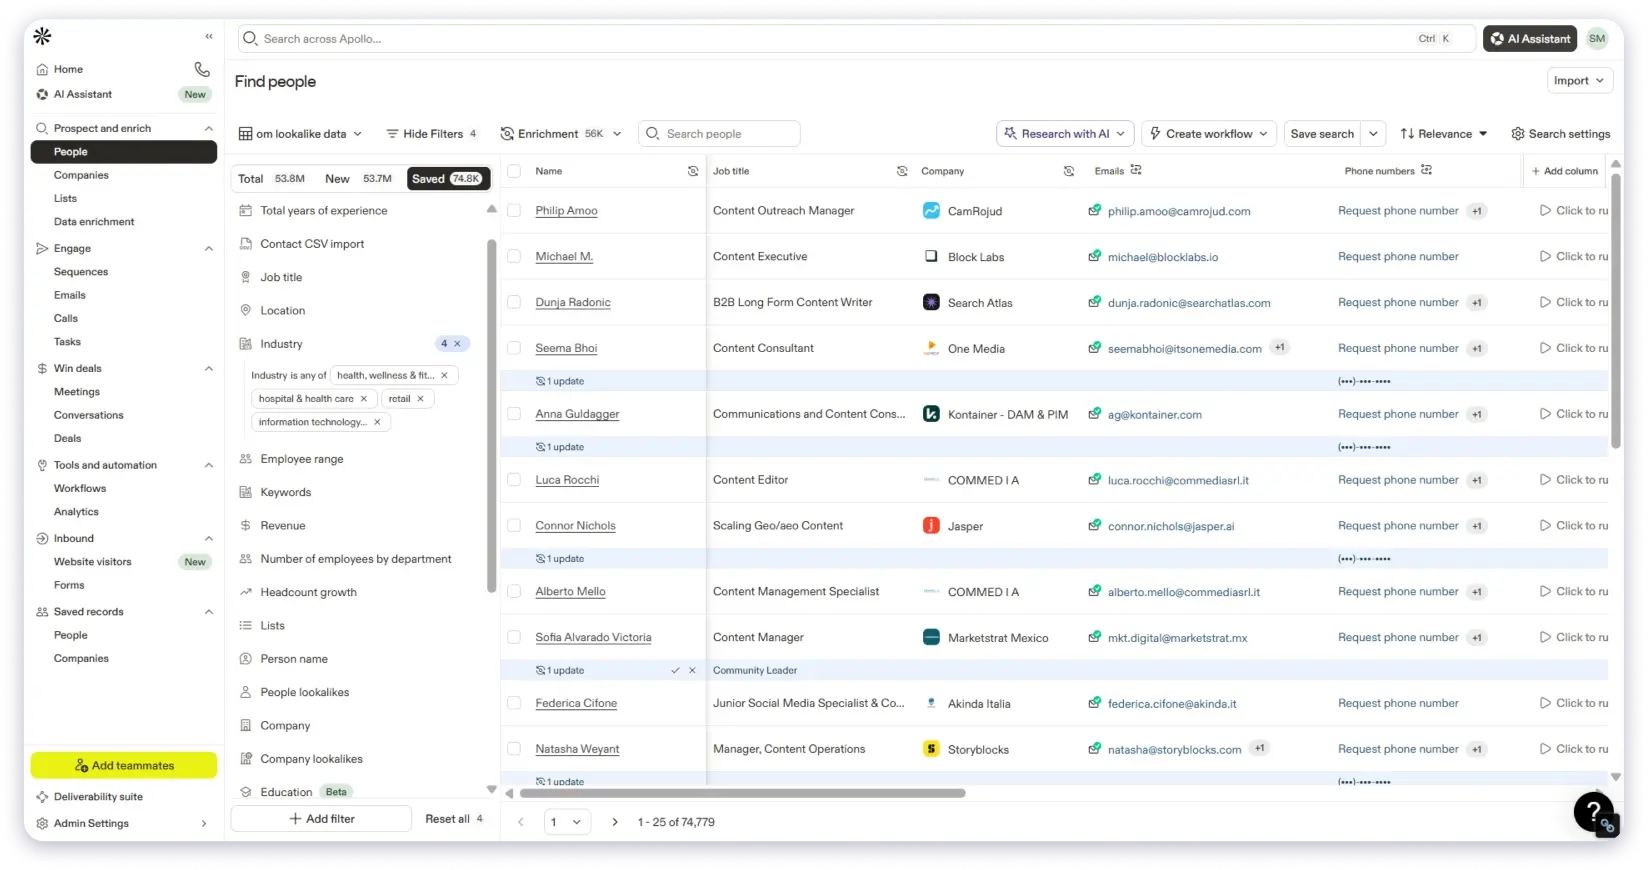Click play icon for Michael M. row
1648x870 pixels.
point(1545,256)
